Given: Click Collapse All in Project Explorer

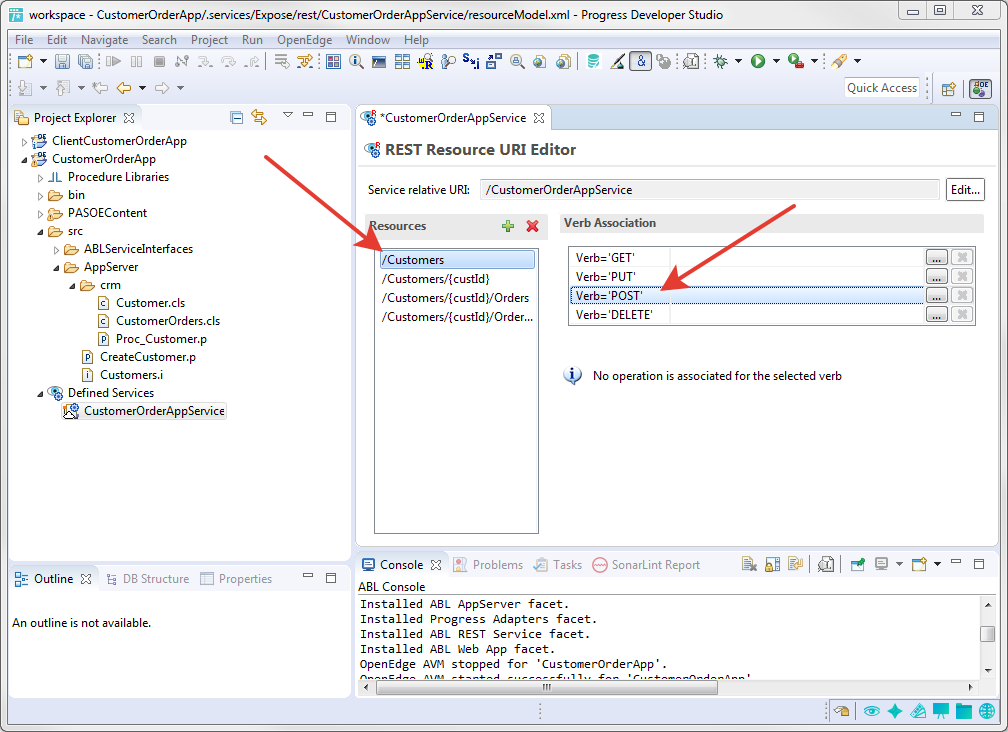Looking at the screenshot, I should pos(237,117).
